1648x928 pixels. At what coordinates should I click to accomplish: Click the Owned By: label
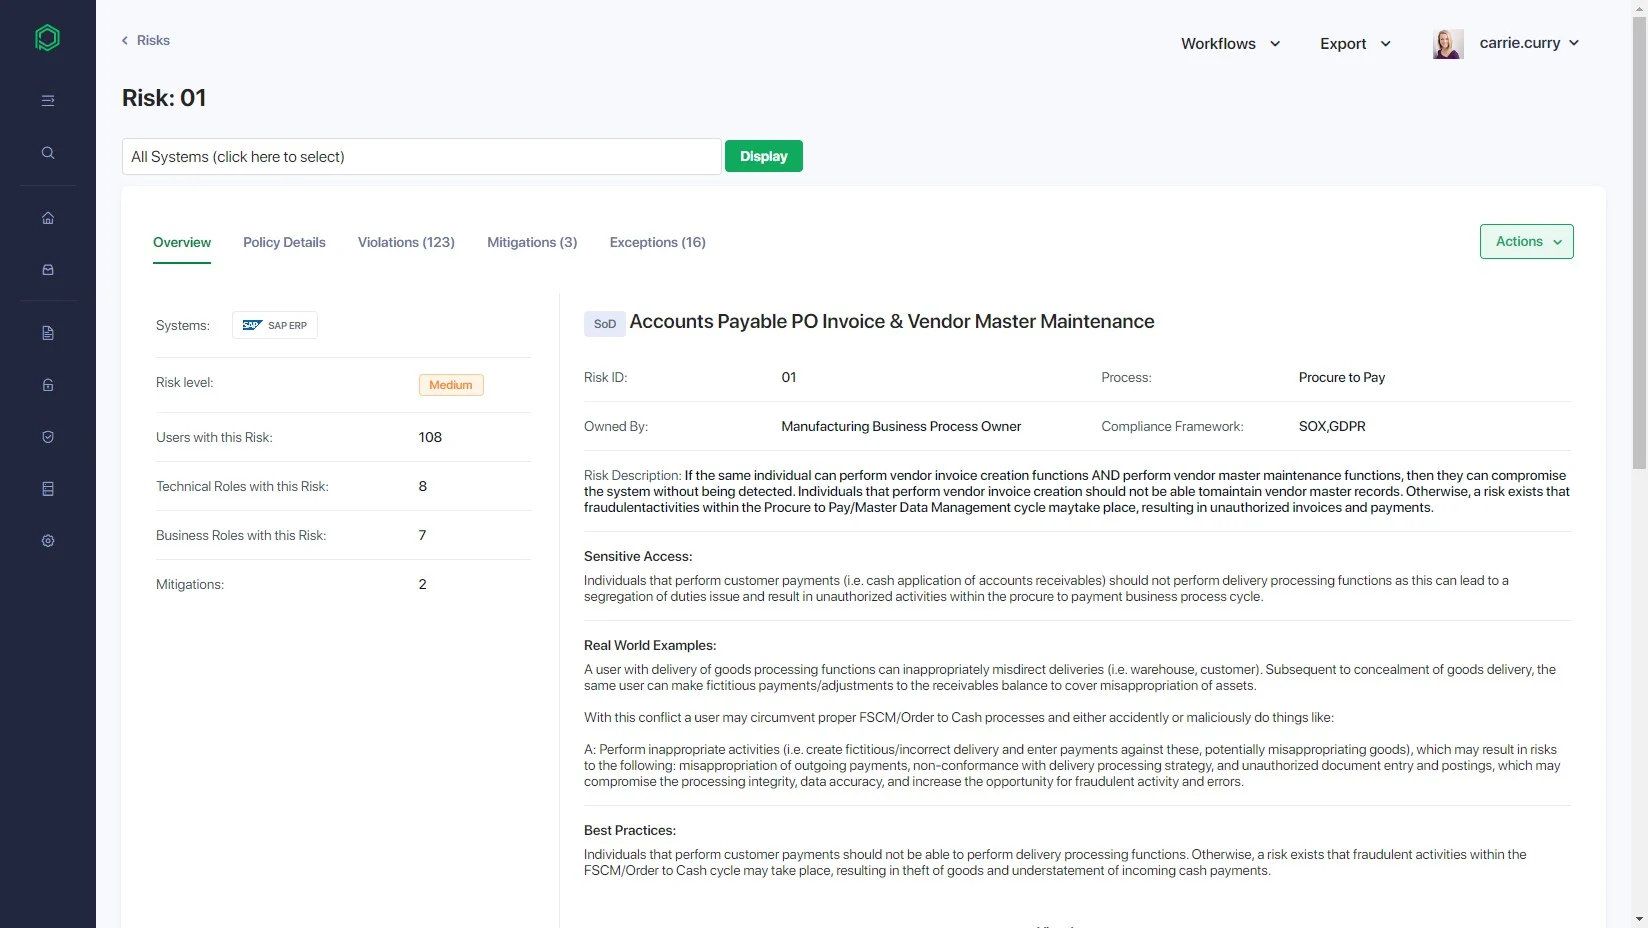616,427
